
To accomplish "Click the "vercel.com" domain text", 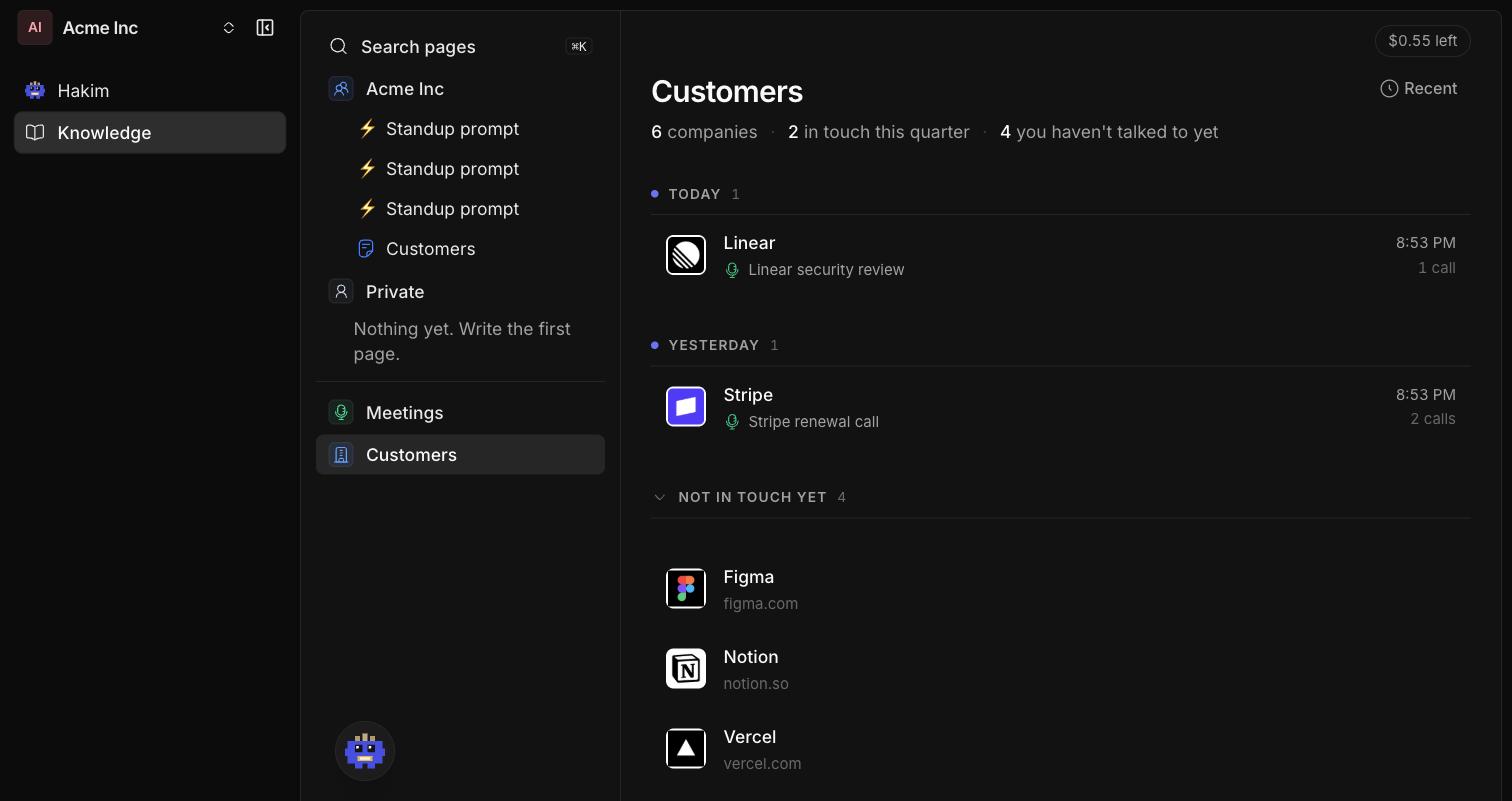I will tap(762, 764).
